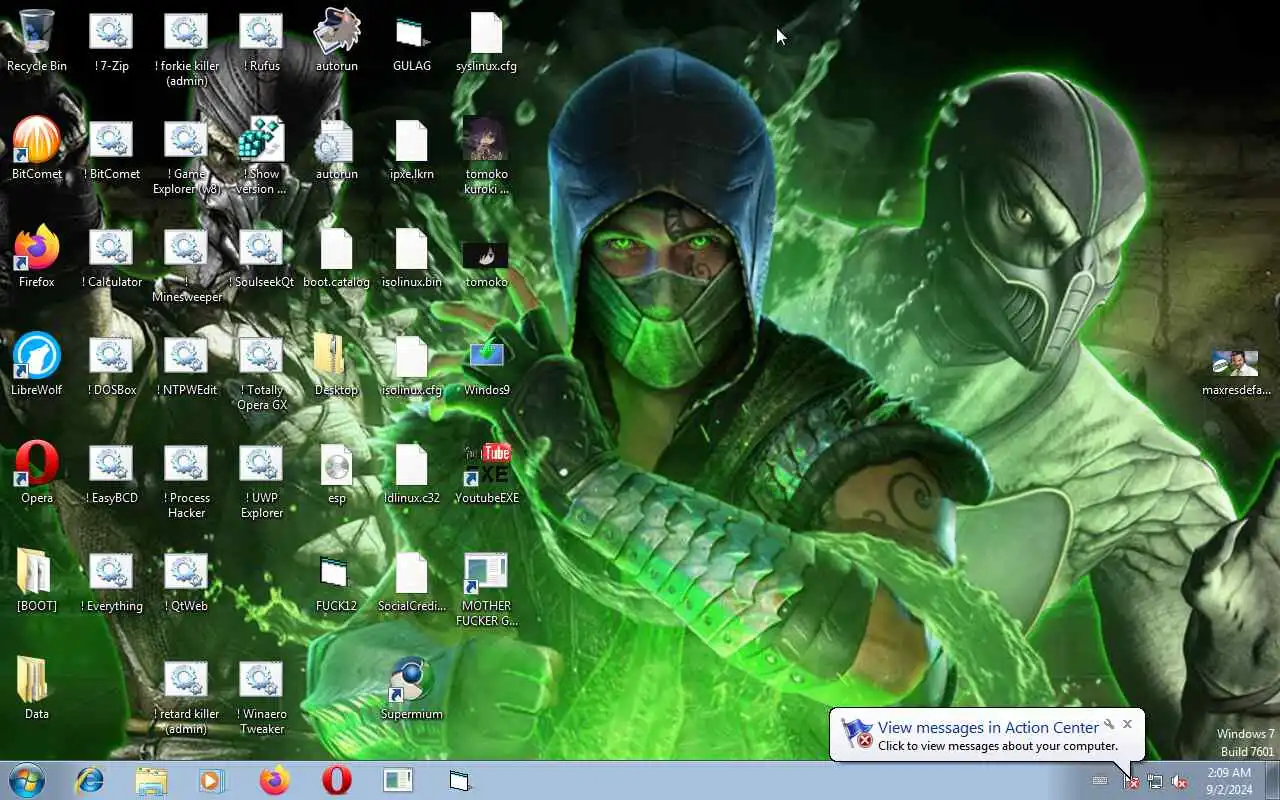Select the ! Minesweeper shortcut
Screen dimensions: 1280x800
click(x=187, y=264)
